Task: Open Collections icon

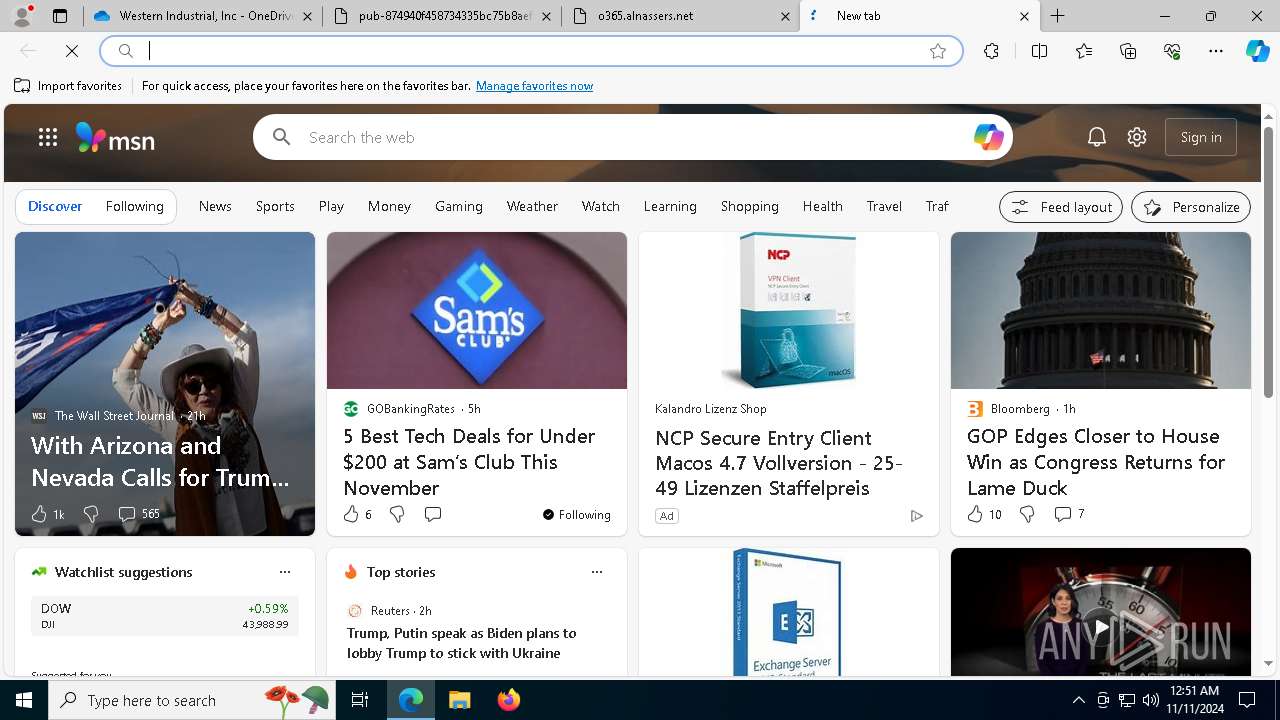Action: pos(1128,51)
